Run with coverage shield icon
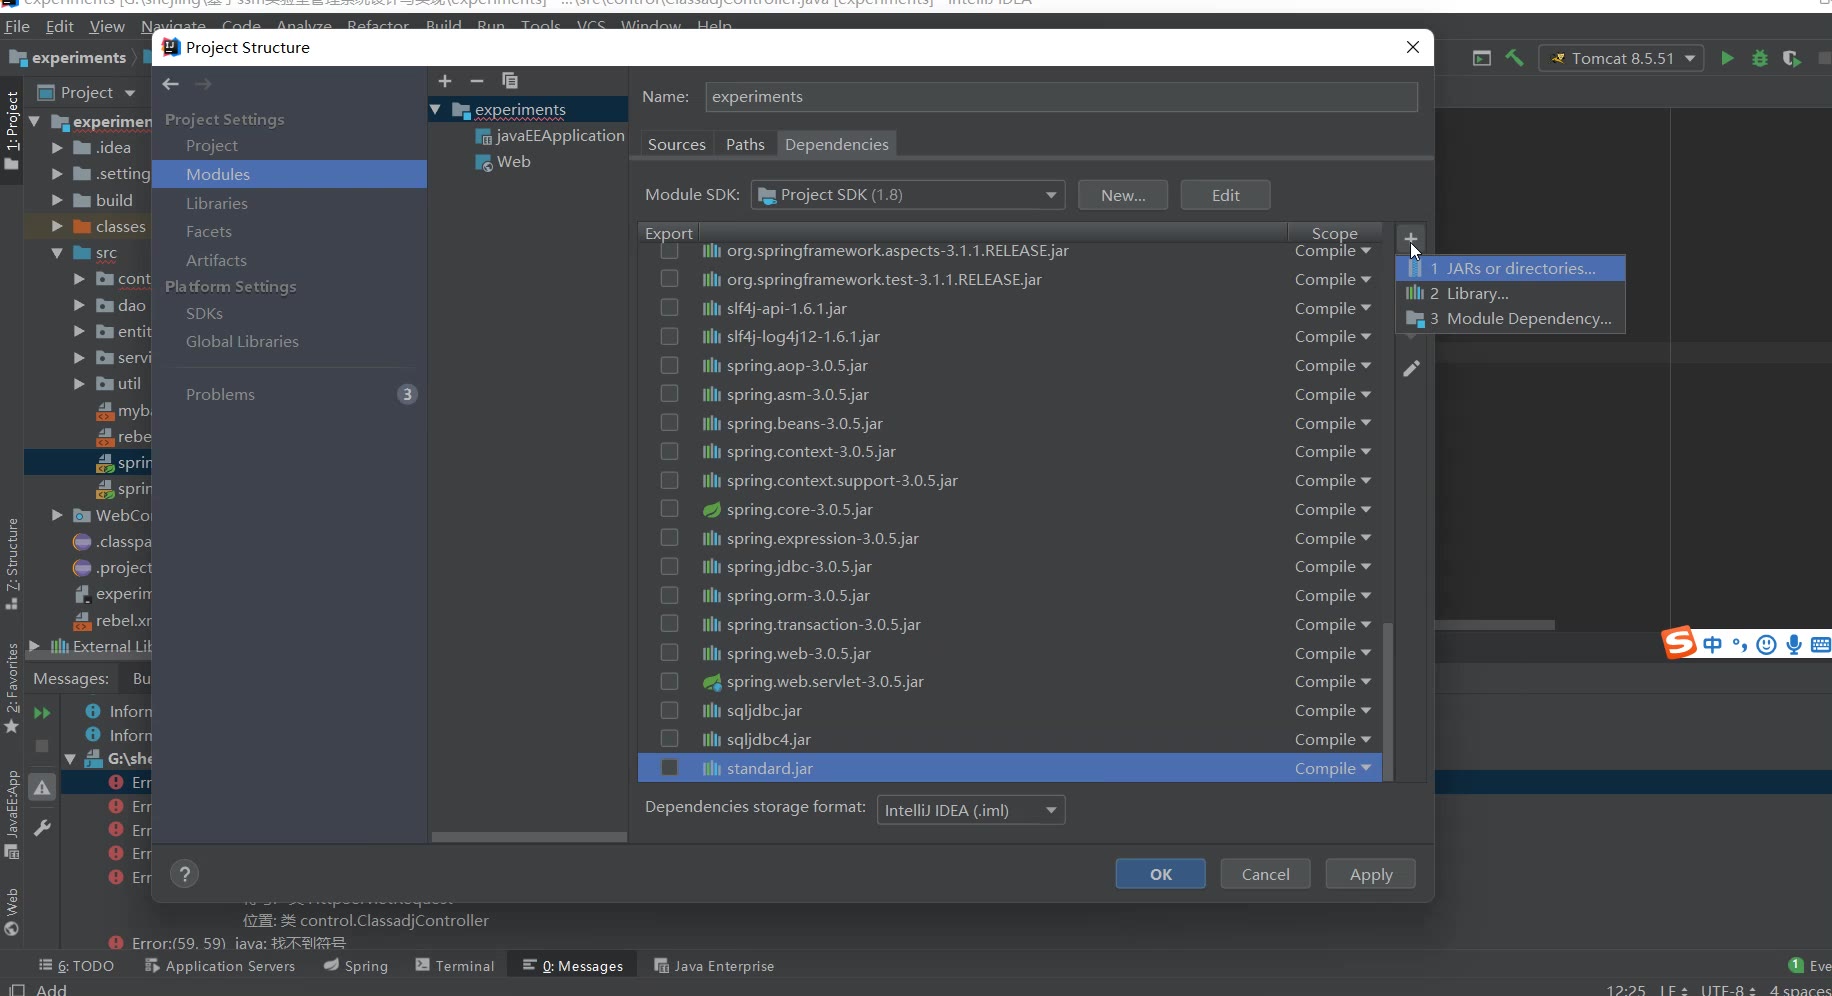The image size is (1832, 996). point(1791,58)
